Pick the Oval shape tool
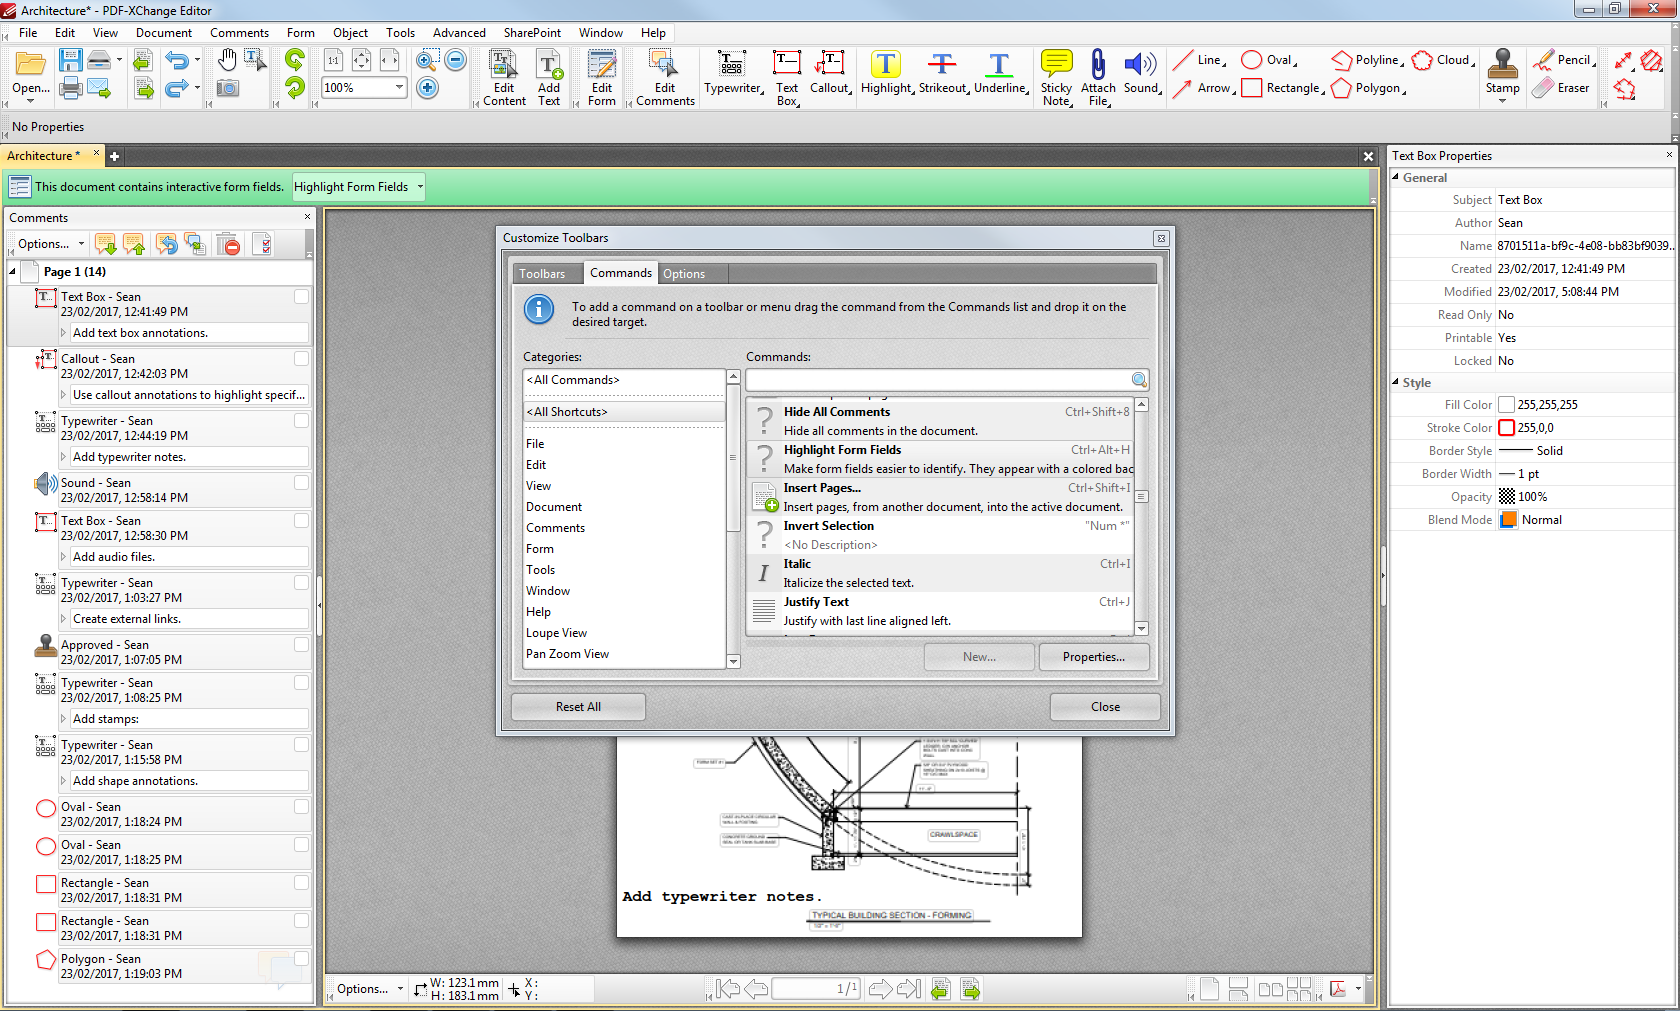Image resolution: width=1680 pixels, height=1011 pixels. click(1269, 60)
